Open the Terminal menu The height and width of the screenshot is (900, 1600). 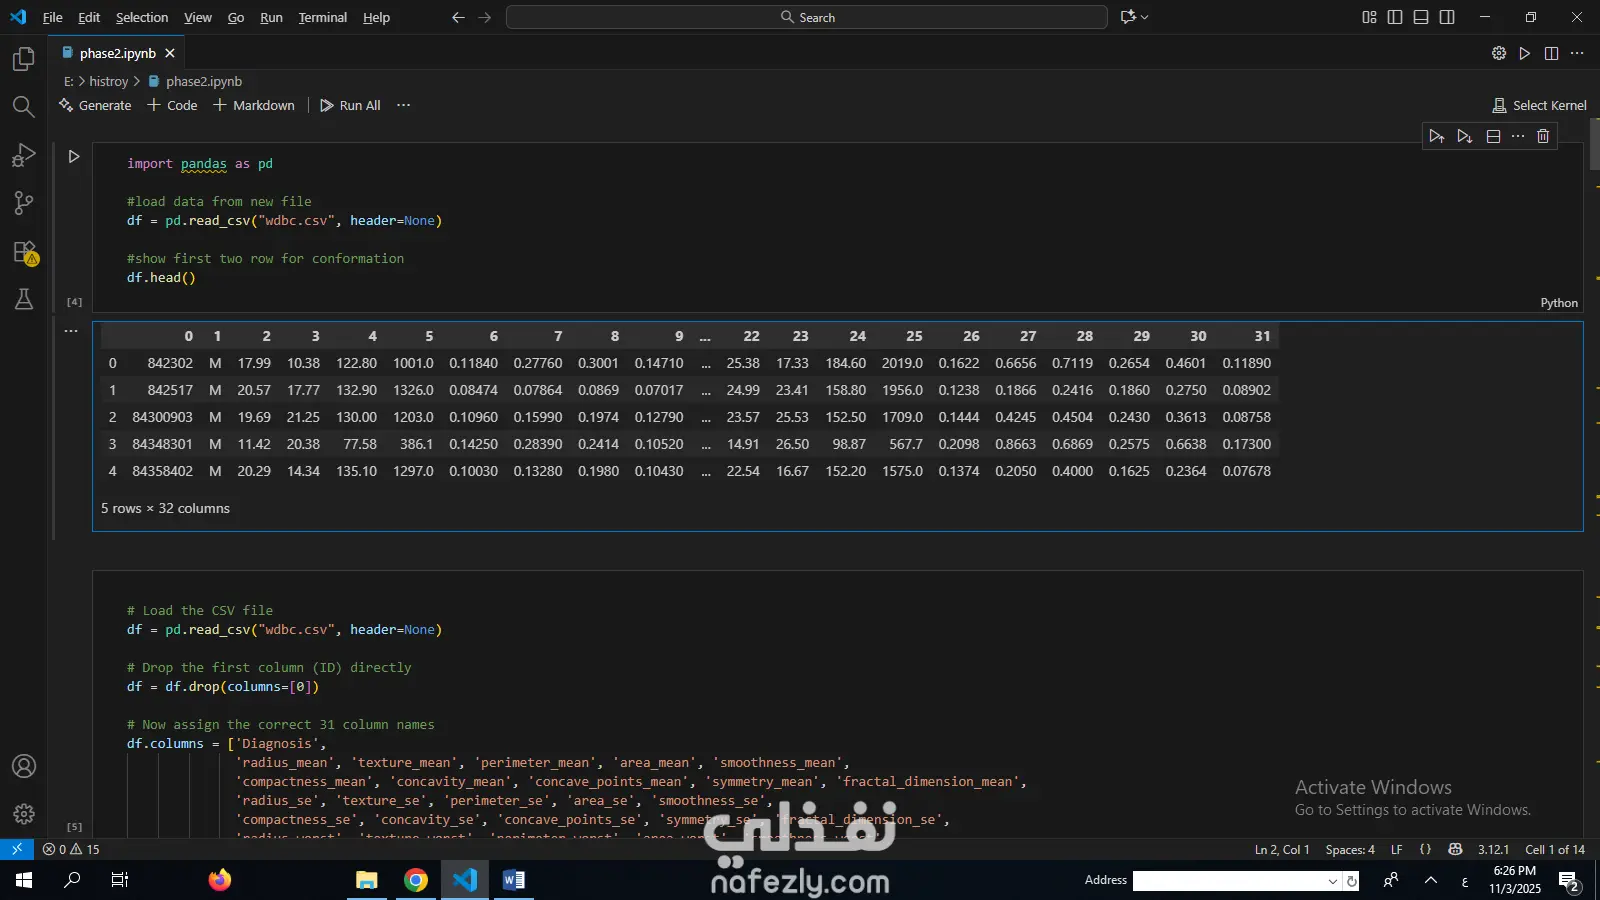[x=323, y=17]
